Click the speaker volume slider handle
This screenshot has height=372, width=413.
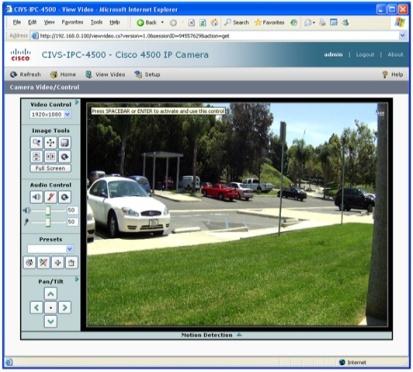(48, 210)
